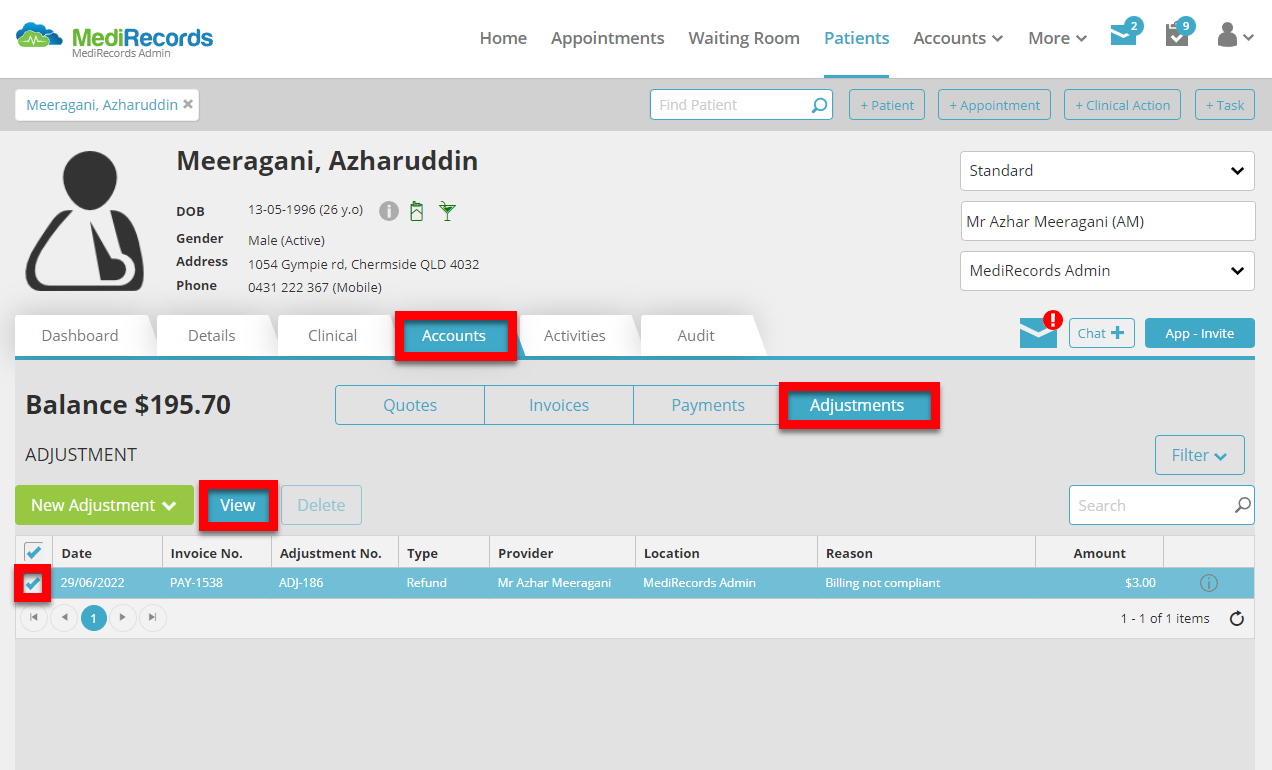1272x770 pixels.
Task: Click the Find Patient magnifier icon
Action: pos(819,105)
